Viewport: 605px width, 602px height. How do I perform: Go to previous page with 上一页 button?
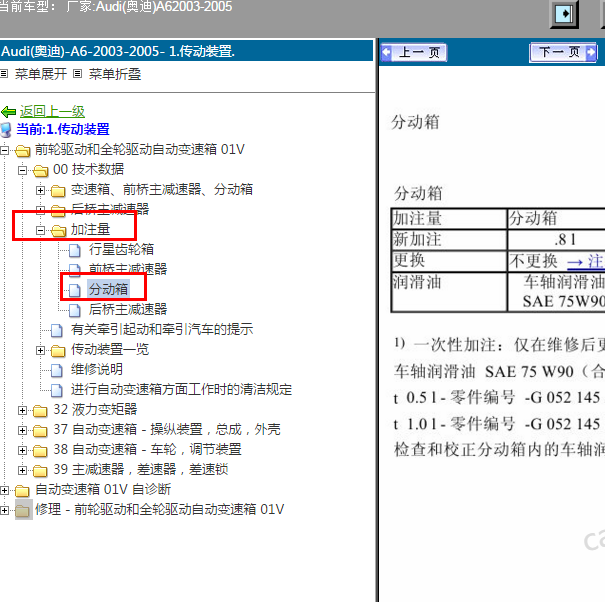point(414,52)
